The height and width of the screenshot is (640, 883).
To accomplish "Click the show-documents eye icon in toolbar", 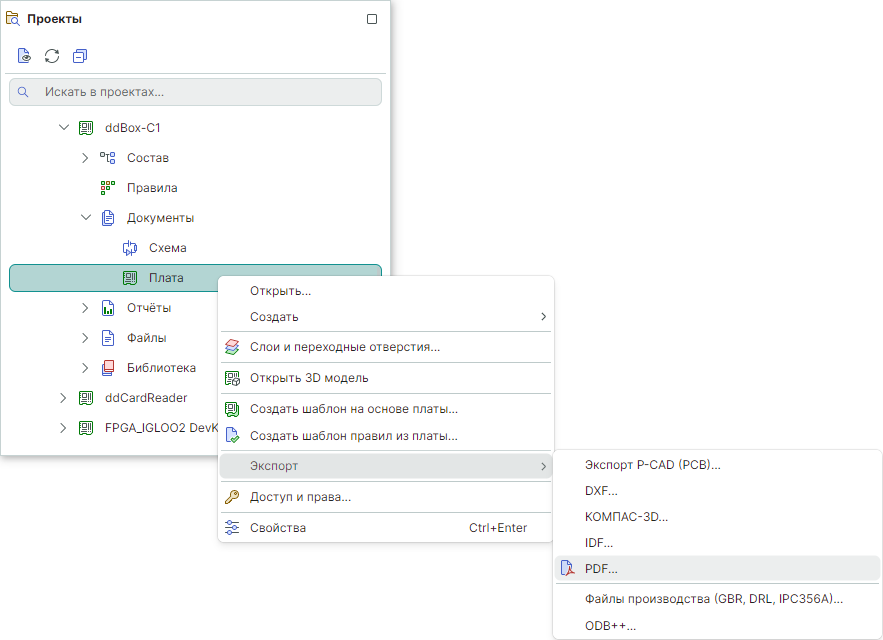I will coord(24,56).
